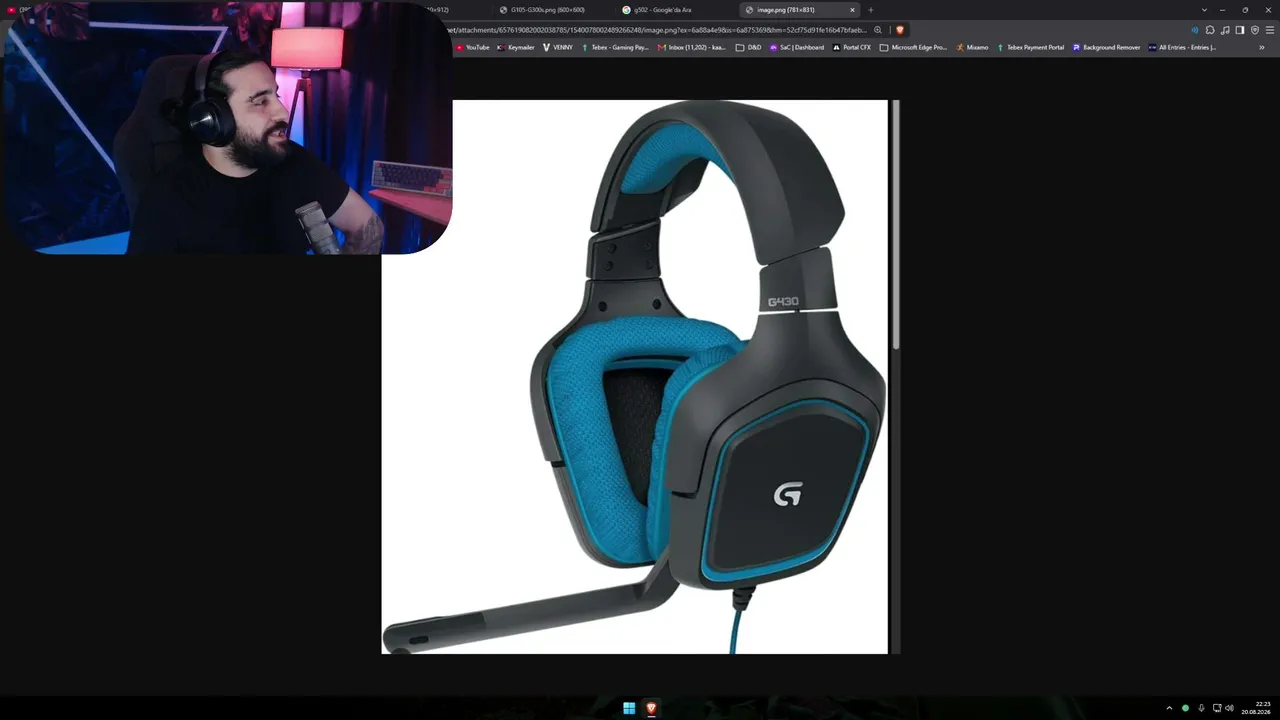
Task: Expand the tab search dropdown arrow
Action: coord(1204,10)
